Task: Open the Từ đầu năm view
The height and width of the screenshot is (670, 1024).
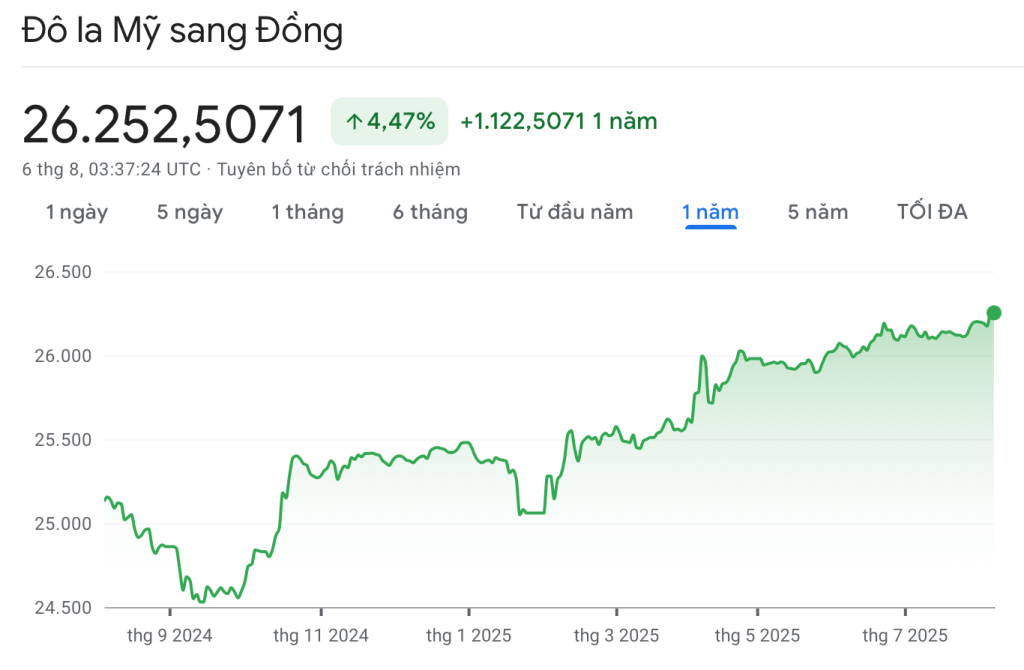Action: [575, 212]
